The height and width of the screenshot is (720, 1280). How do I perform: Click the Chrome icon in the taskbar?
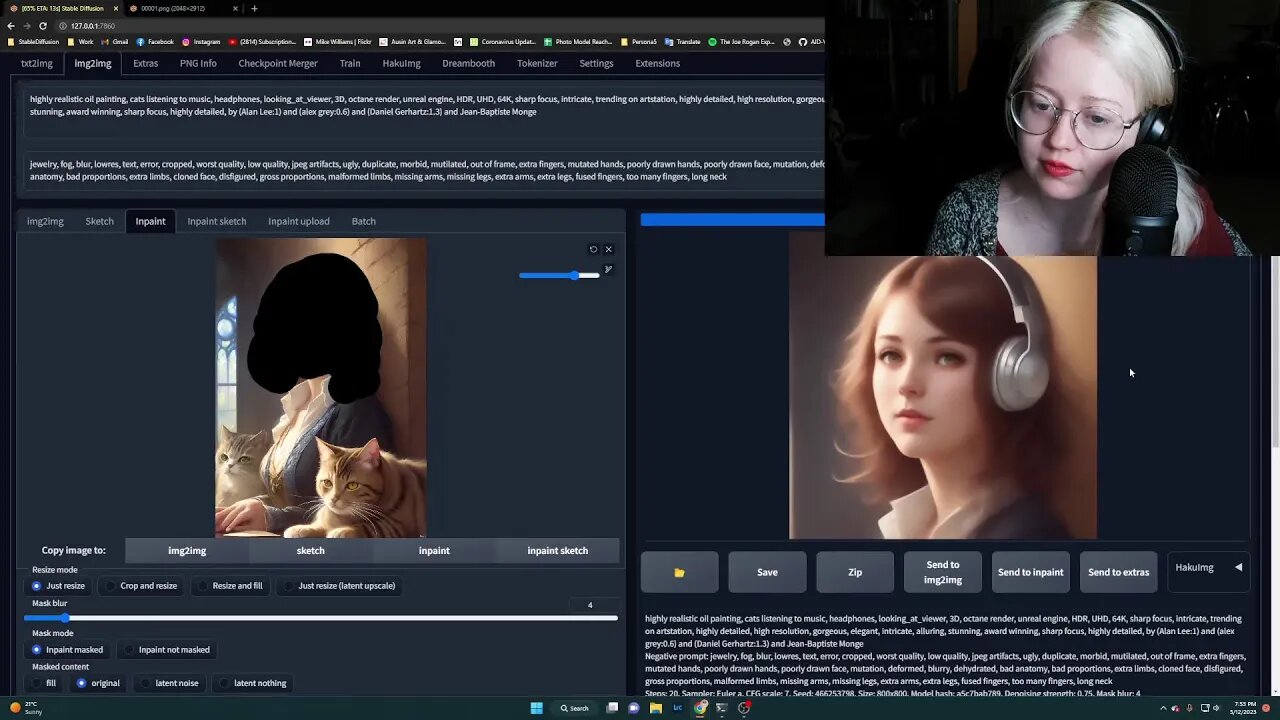700,708
